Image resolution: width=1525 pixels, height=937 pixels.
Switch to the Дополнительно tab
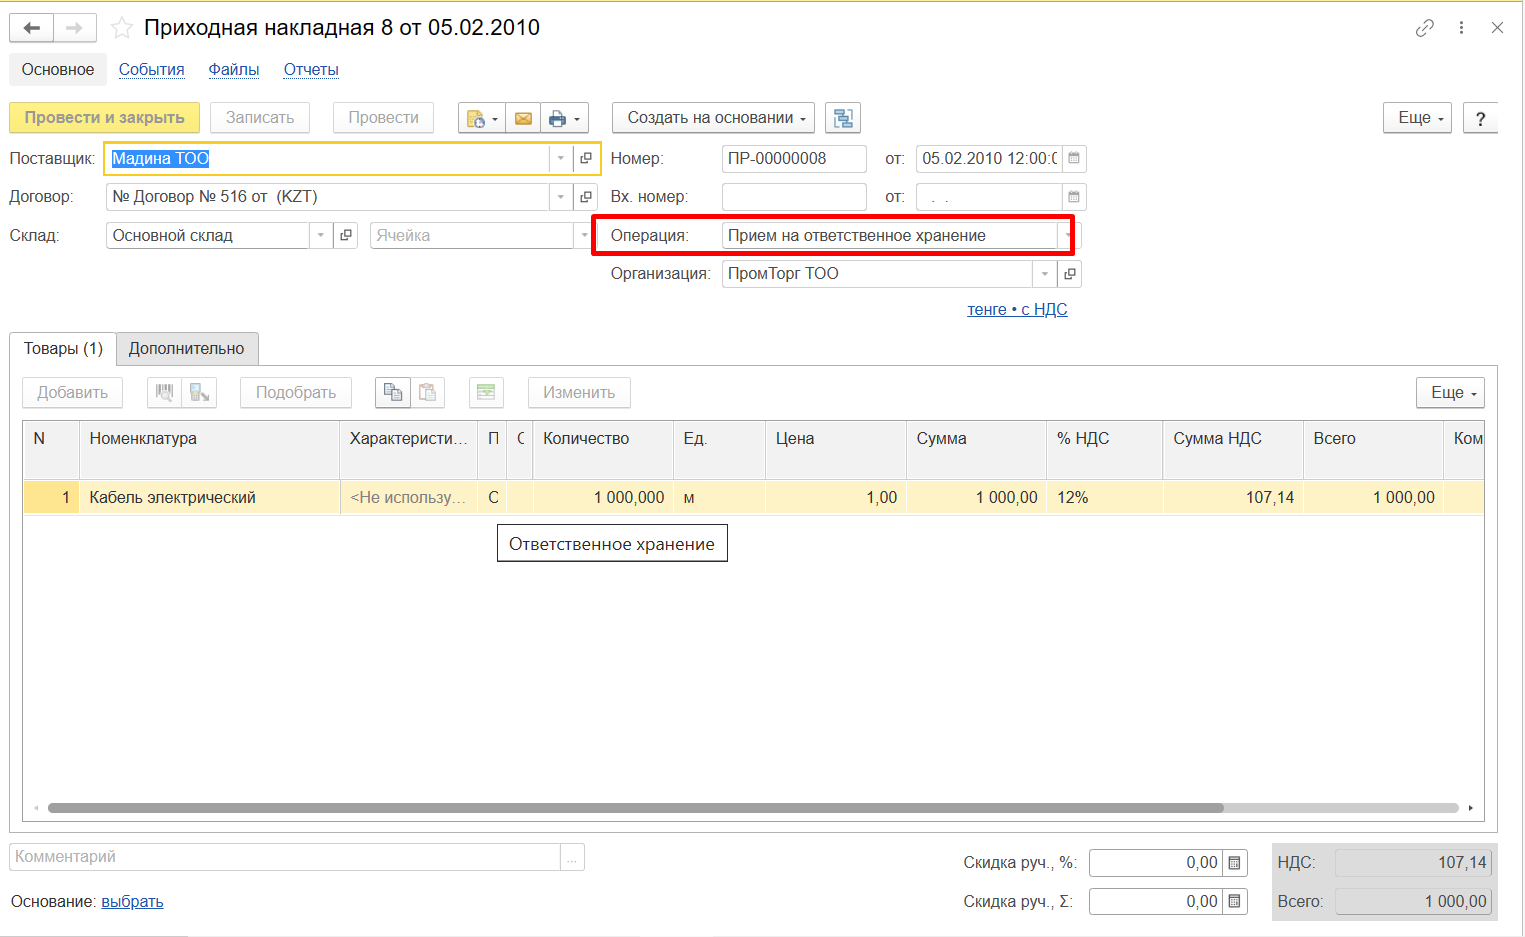(x=186, y=348)
